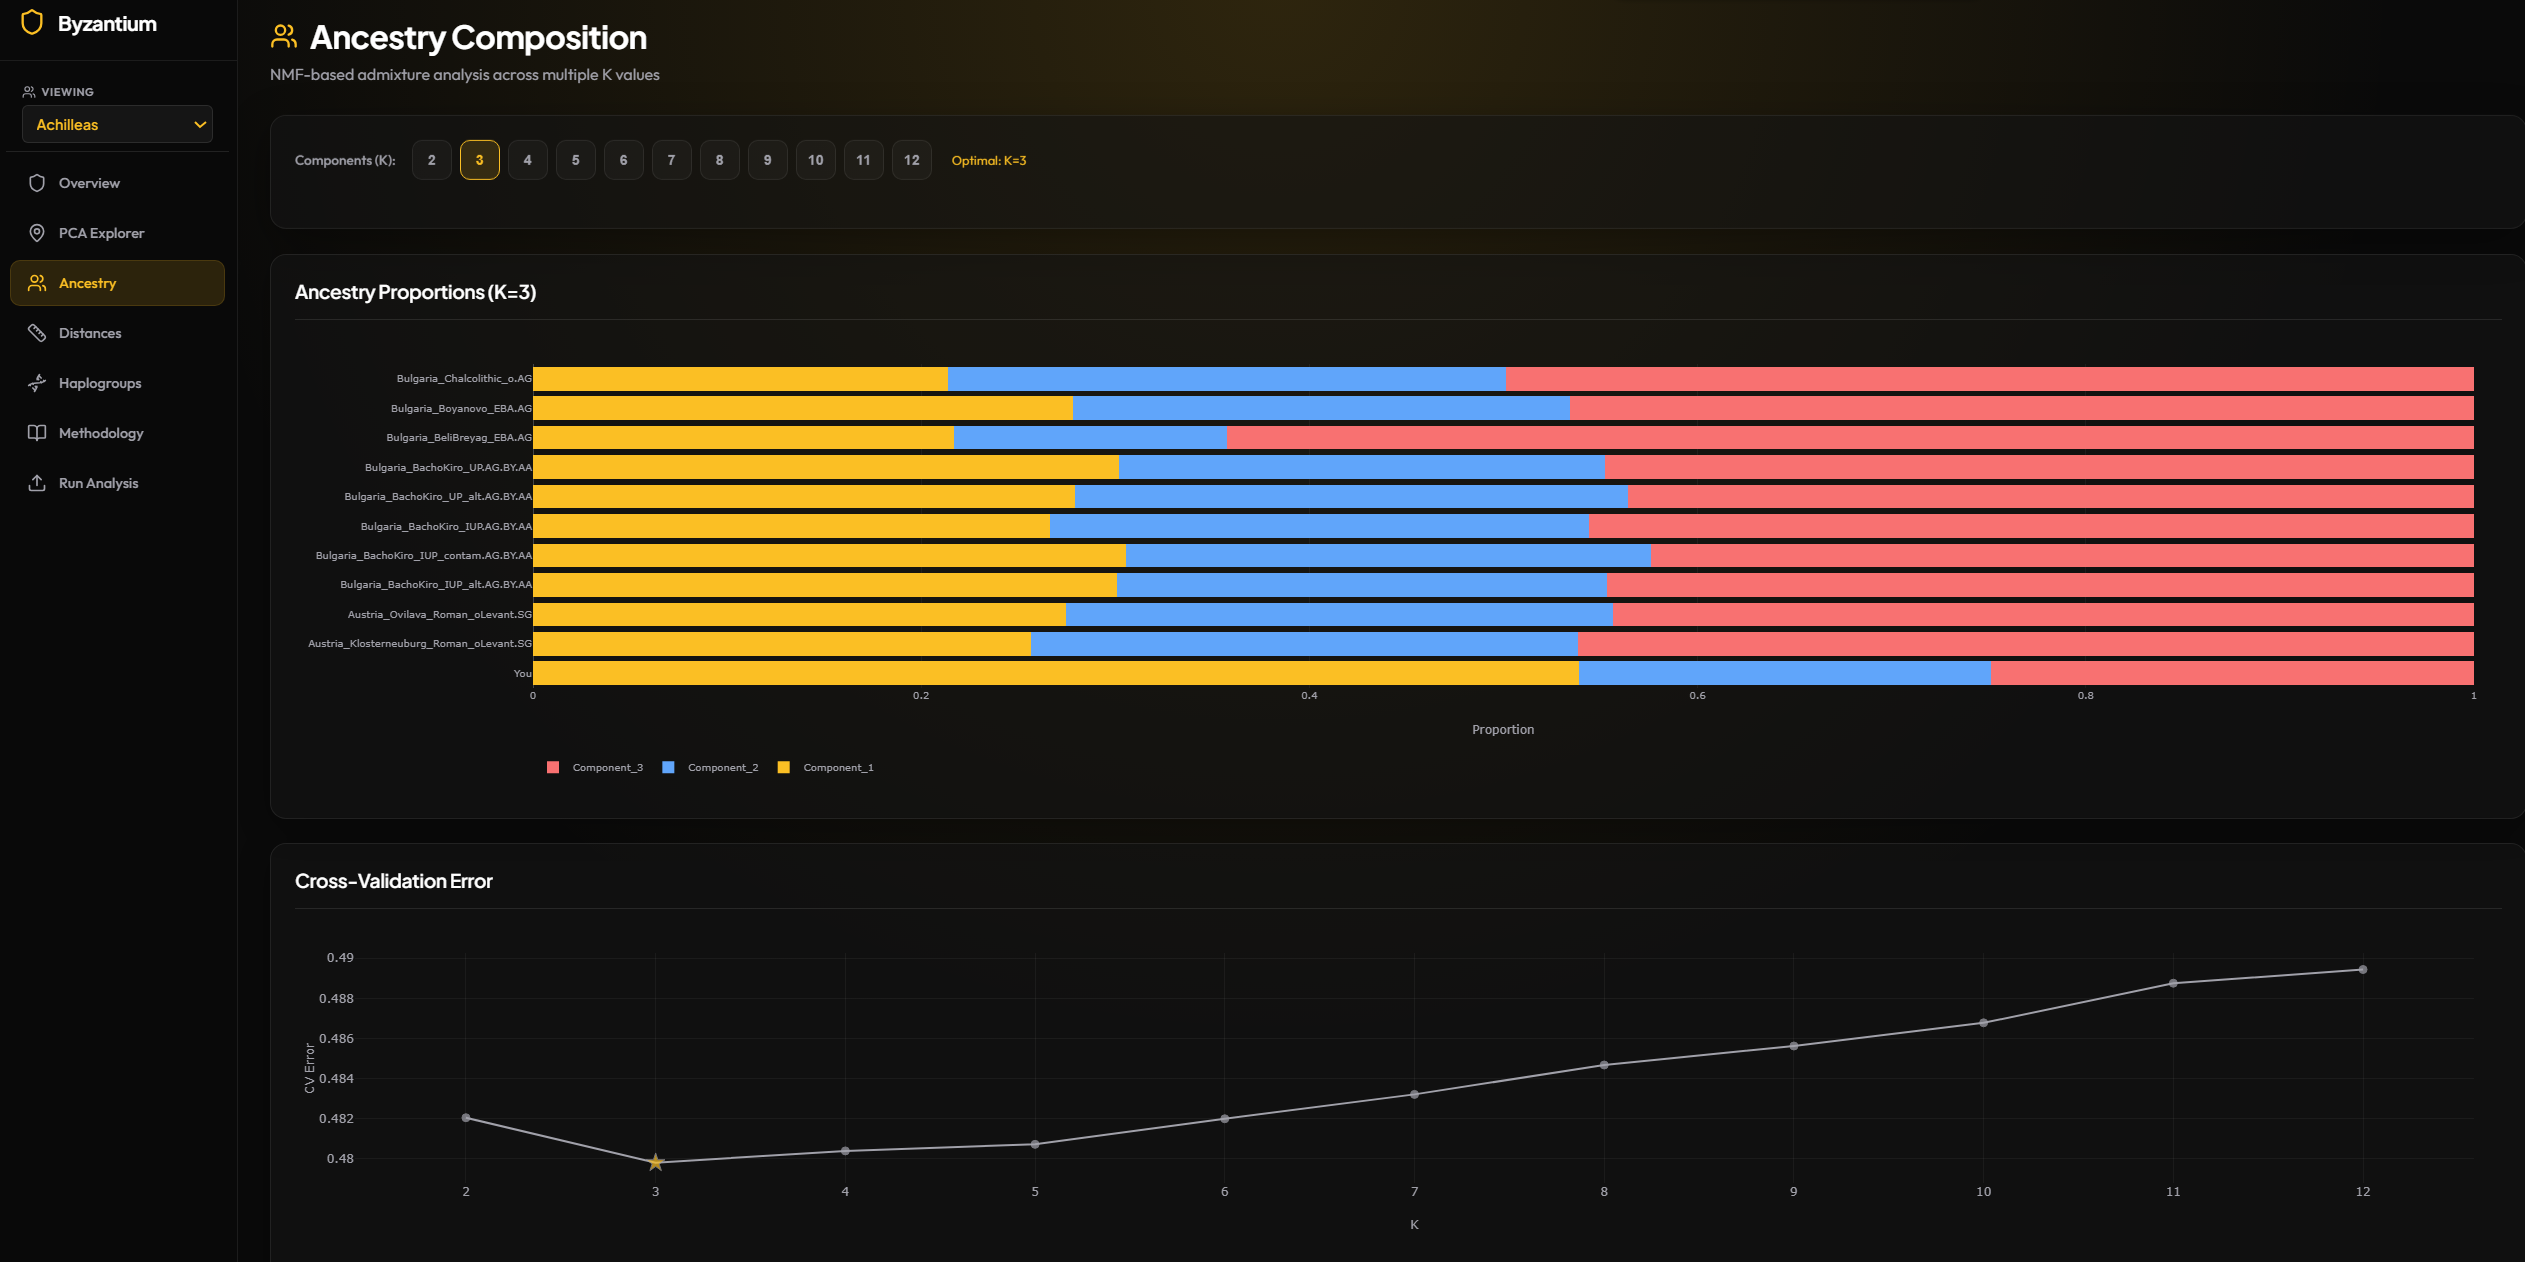Toggle Component_1 in the chart legend
This screenshot has height=1262, width=2525.
coord(826,767)
